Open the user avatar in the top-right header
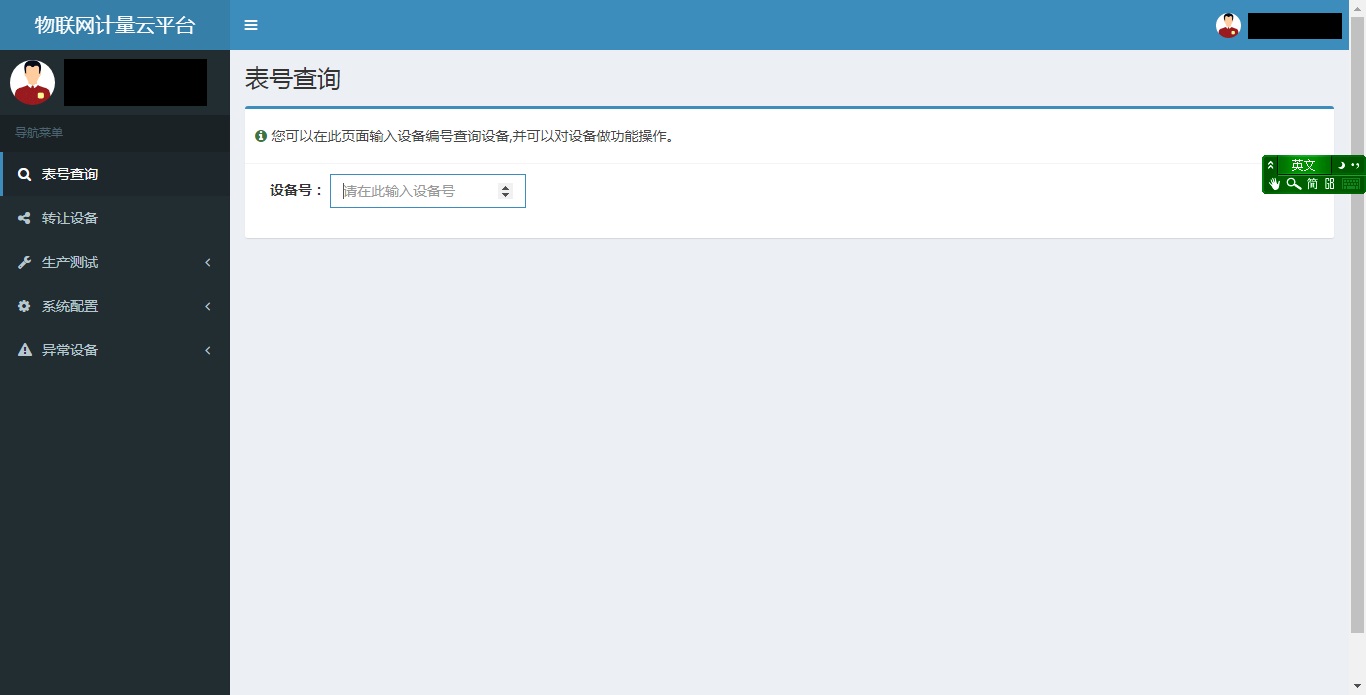The width and height of the screenshot is (1366, 695). (x=1228, y=26)
